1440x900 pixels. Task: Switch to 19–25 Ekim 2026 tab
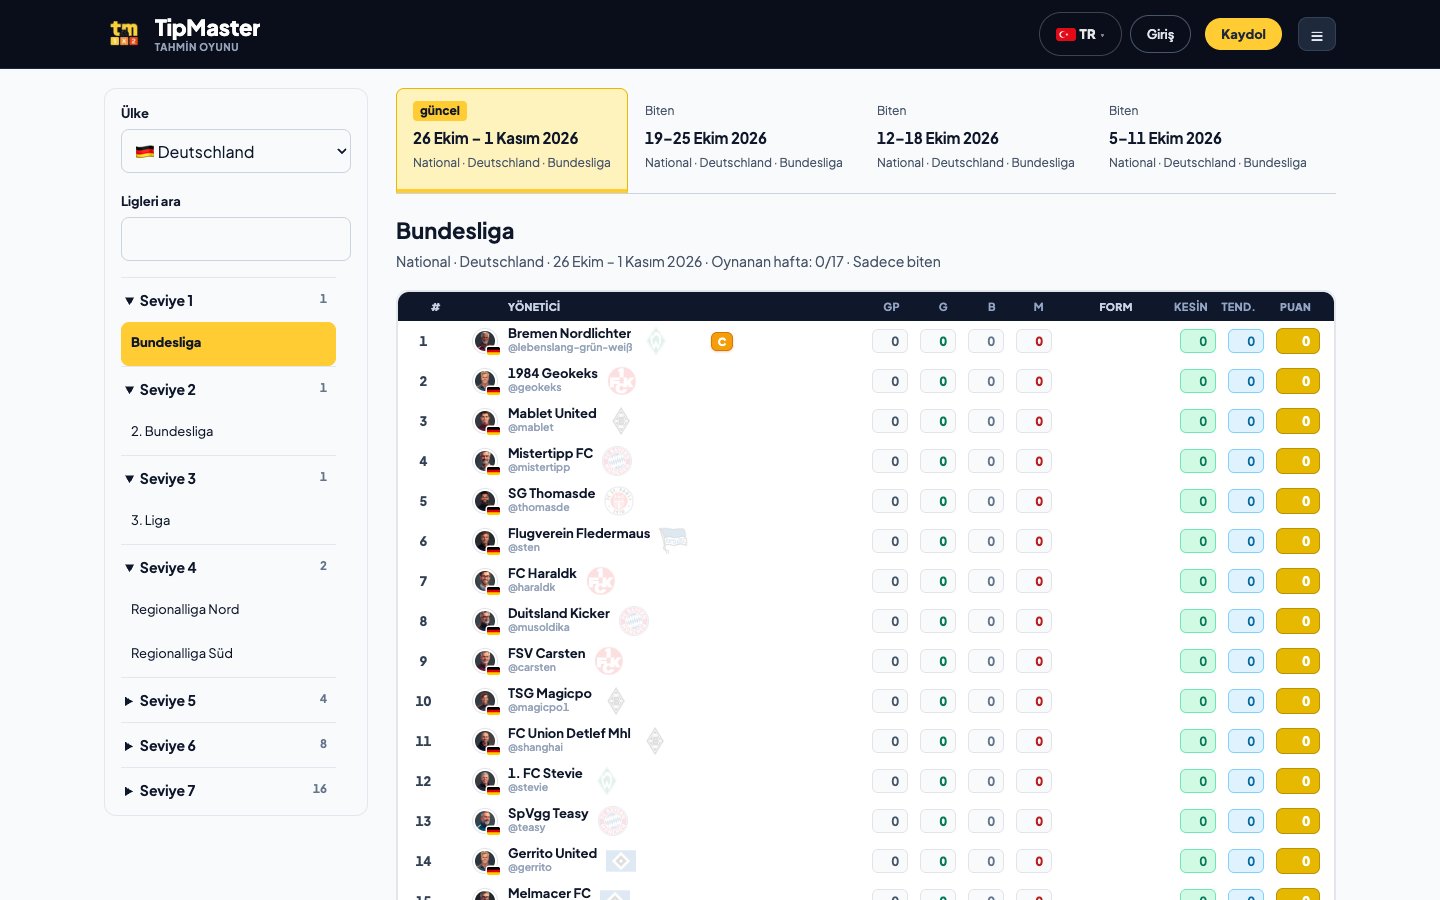744,140
